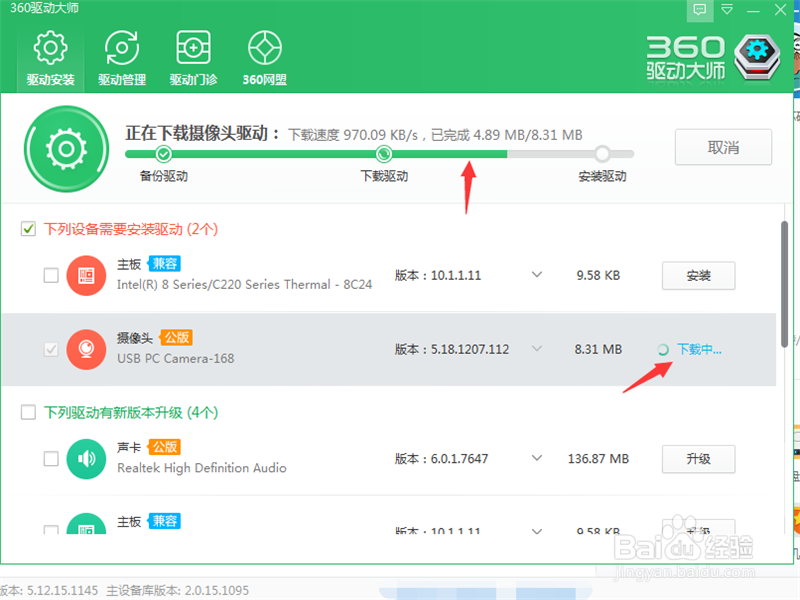Click the 主设备库版本: 2.0.15.1095 status text
Image resolution: width=800 pixels, height=600 pixels.
178,590
